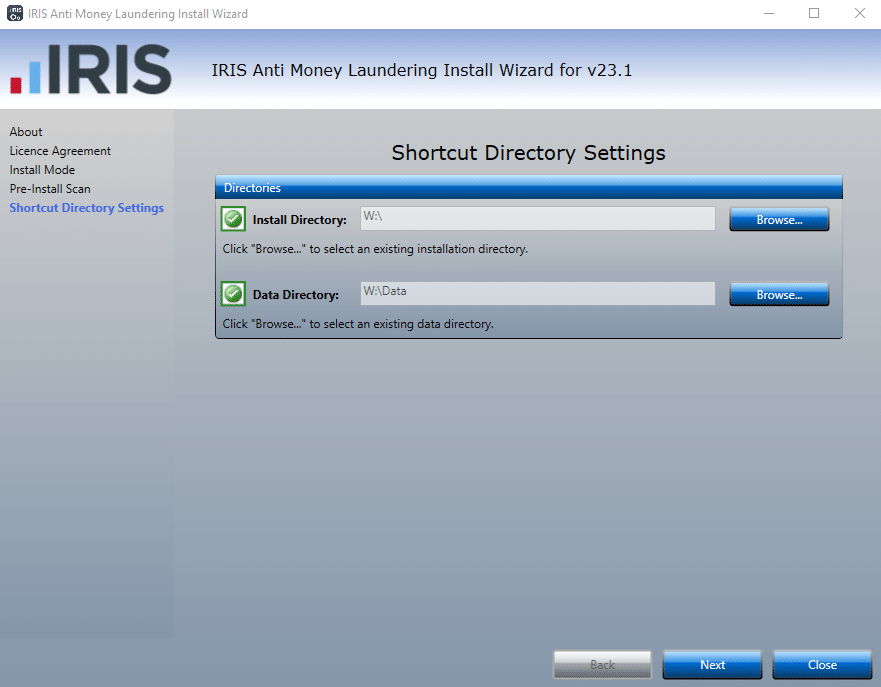Click the IRIS app icon in title bar
This screenshot has width=881, height=687.
point(15,13)
